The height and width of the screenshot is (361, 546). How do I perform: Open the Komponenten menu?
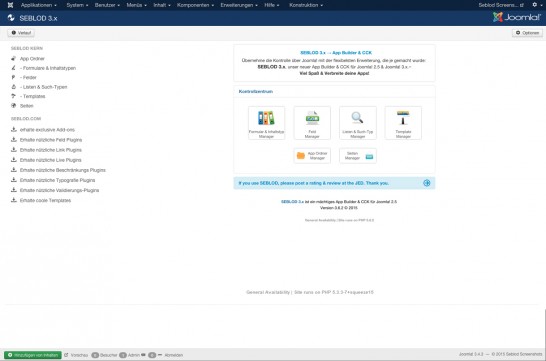(195, 5)
